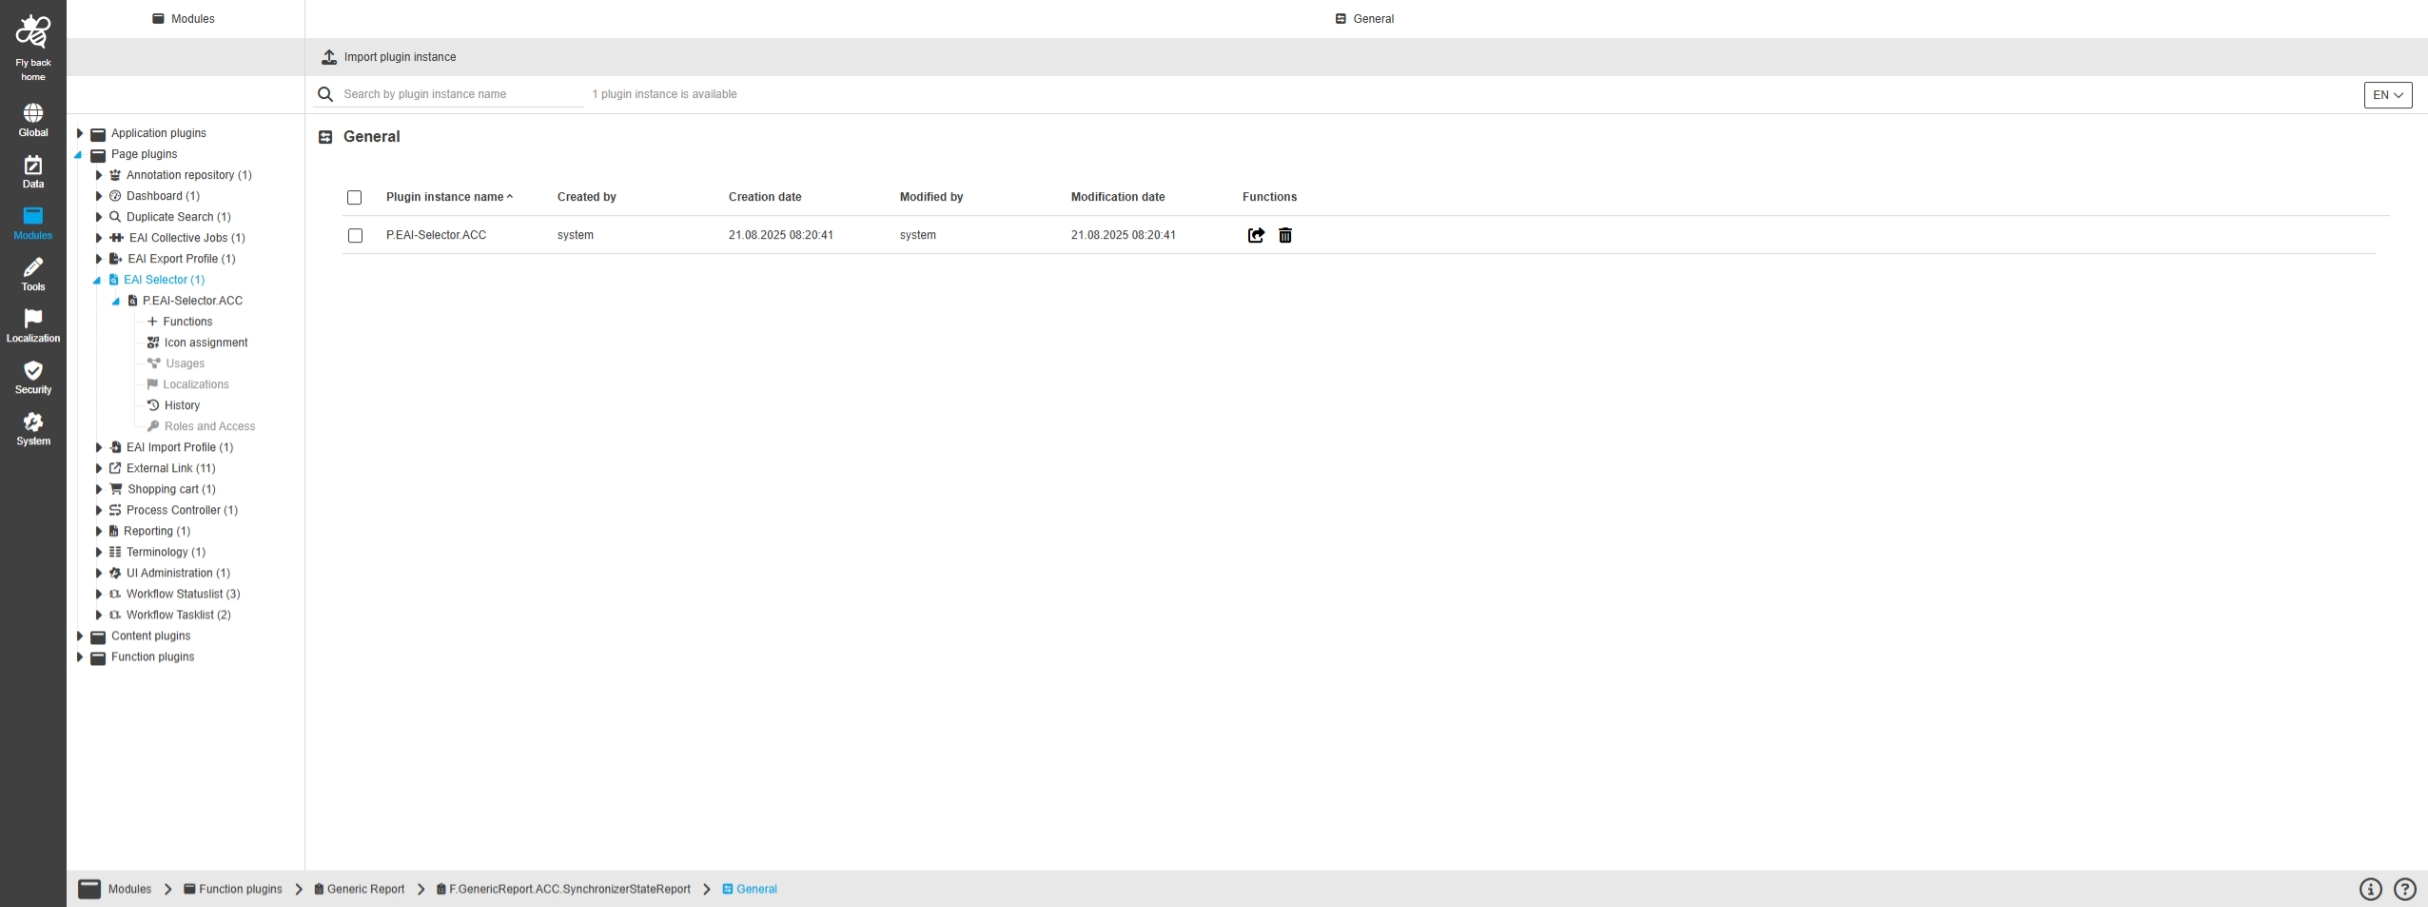This screenshot has width=2428, height=907.
Task: Click the Dashboard tree icon
Action: 115,196
